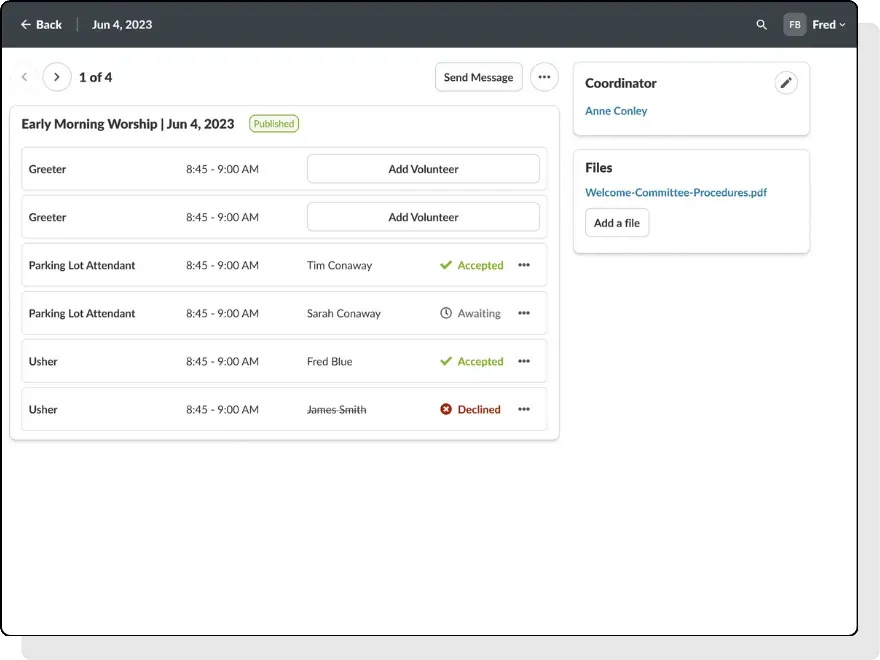
Task: Open options menu for Sarah Conaway
Action: pos(524,313)
